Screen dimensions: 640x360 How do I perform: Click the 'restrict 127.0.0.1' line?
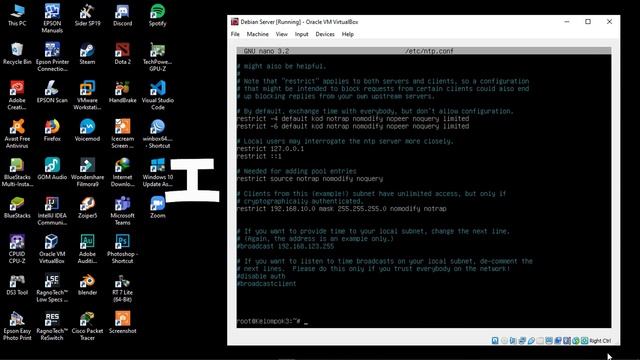pyautogui.click(x=270, y=149)
